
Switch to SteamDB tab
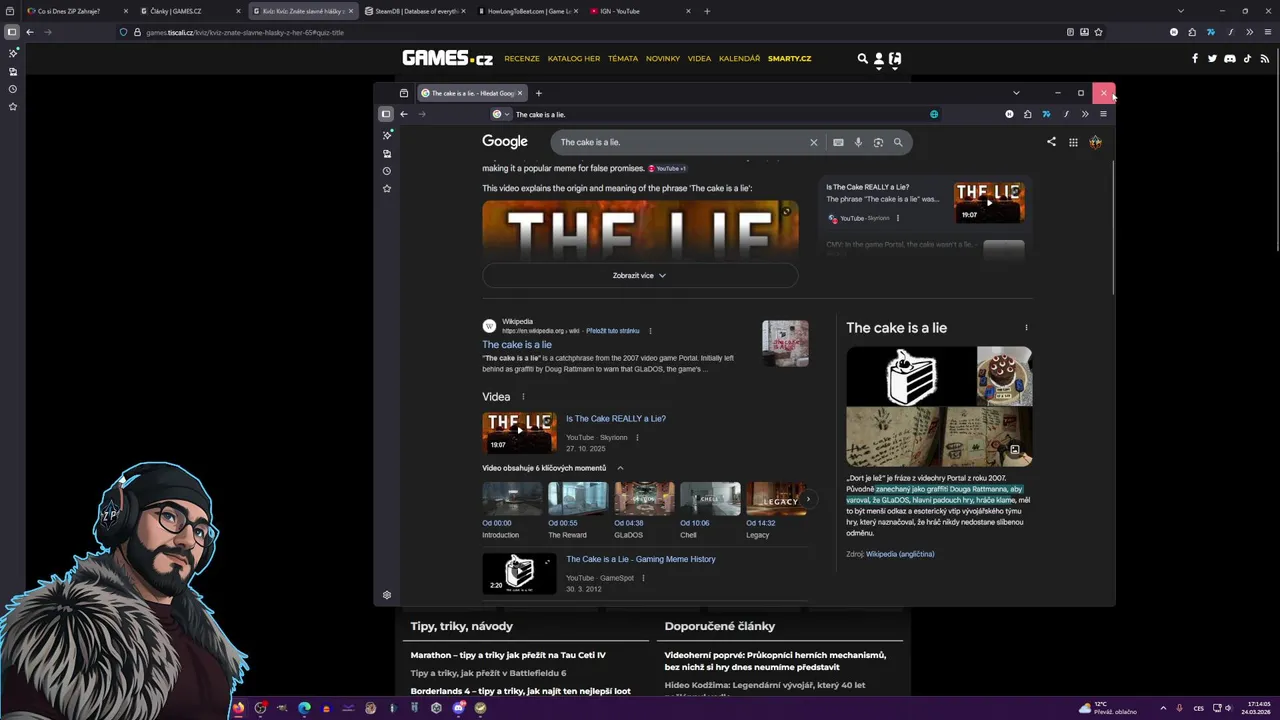pyautogui.click(x=415, y=11)
